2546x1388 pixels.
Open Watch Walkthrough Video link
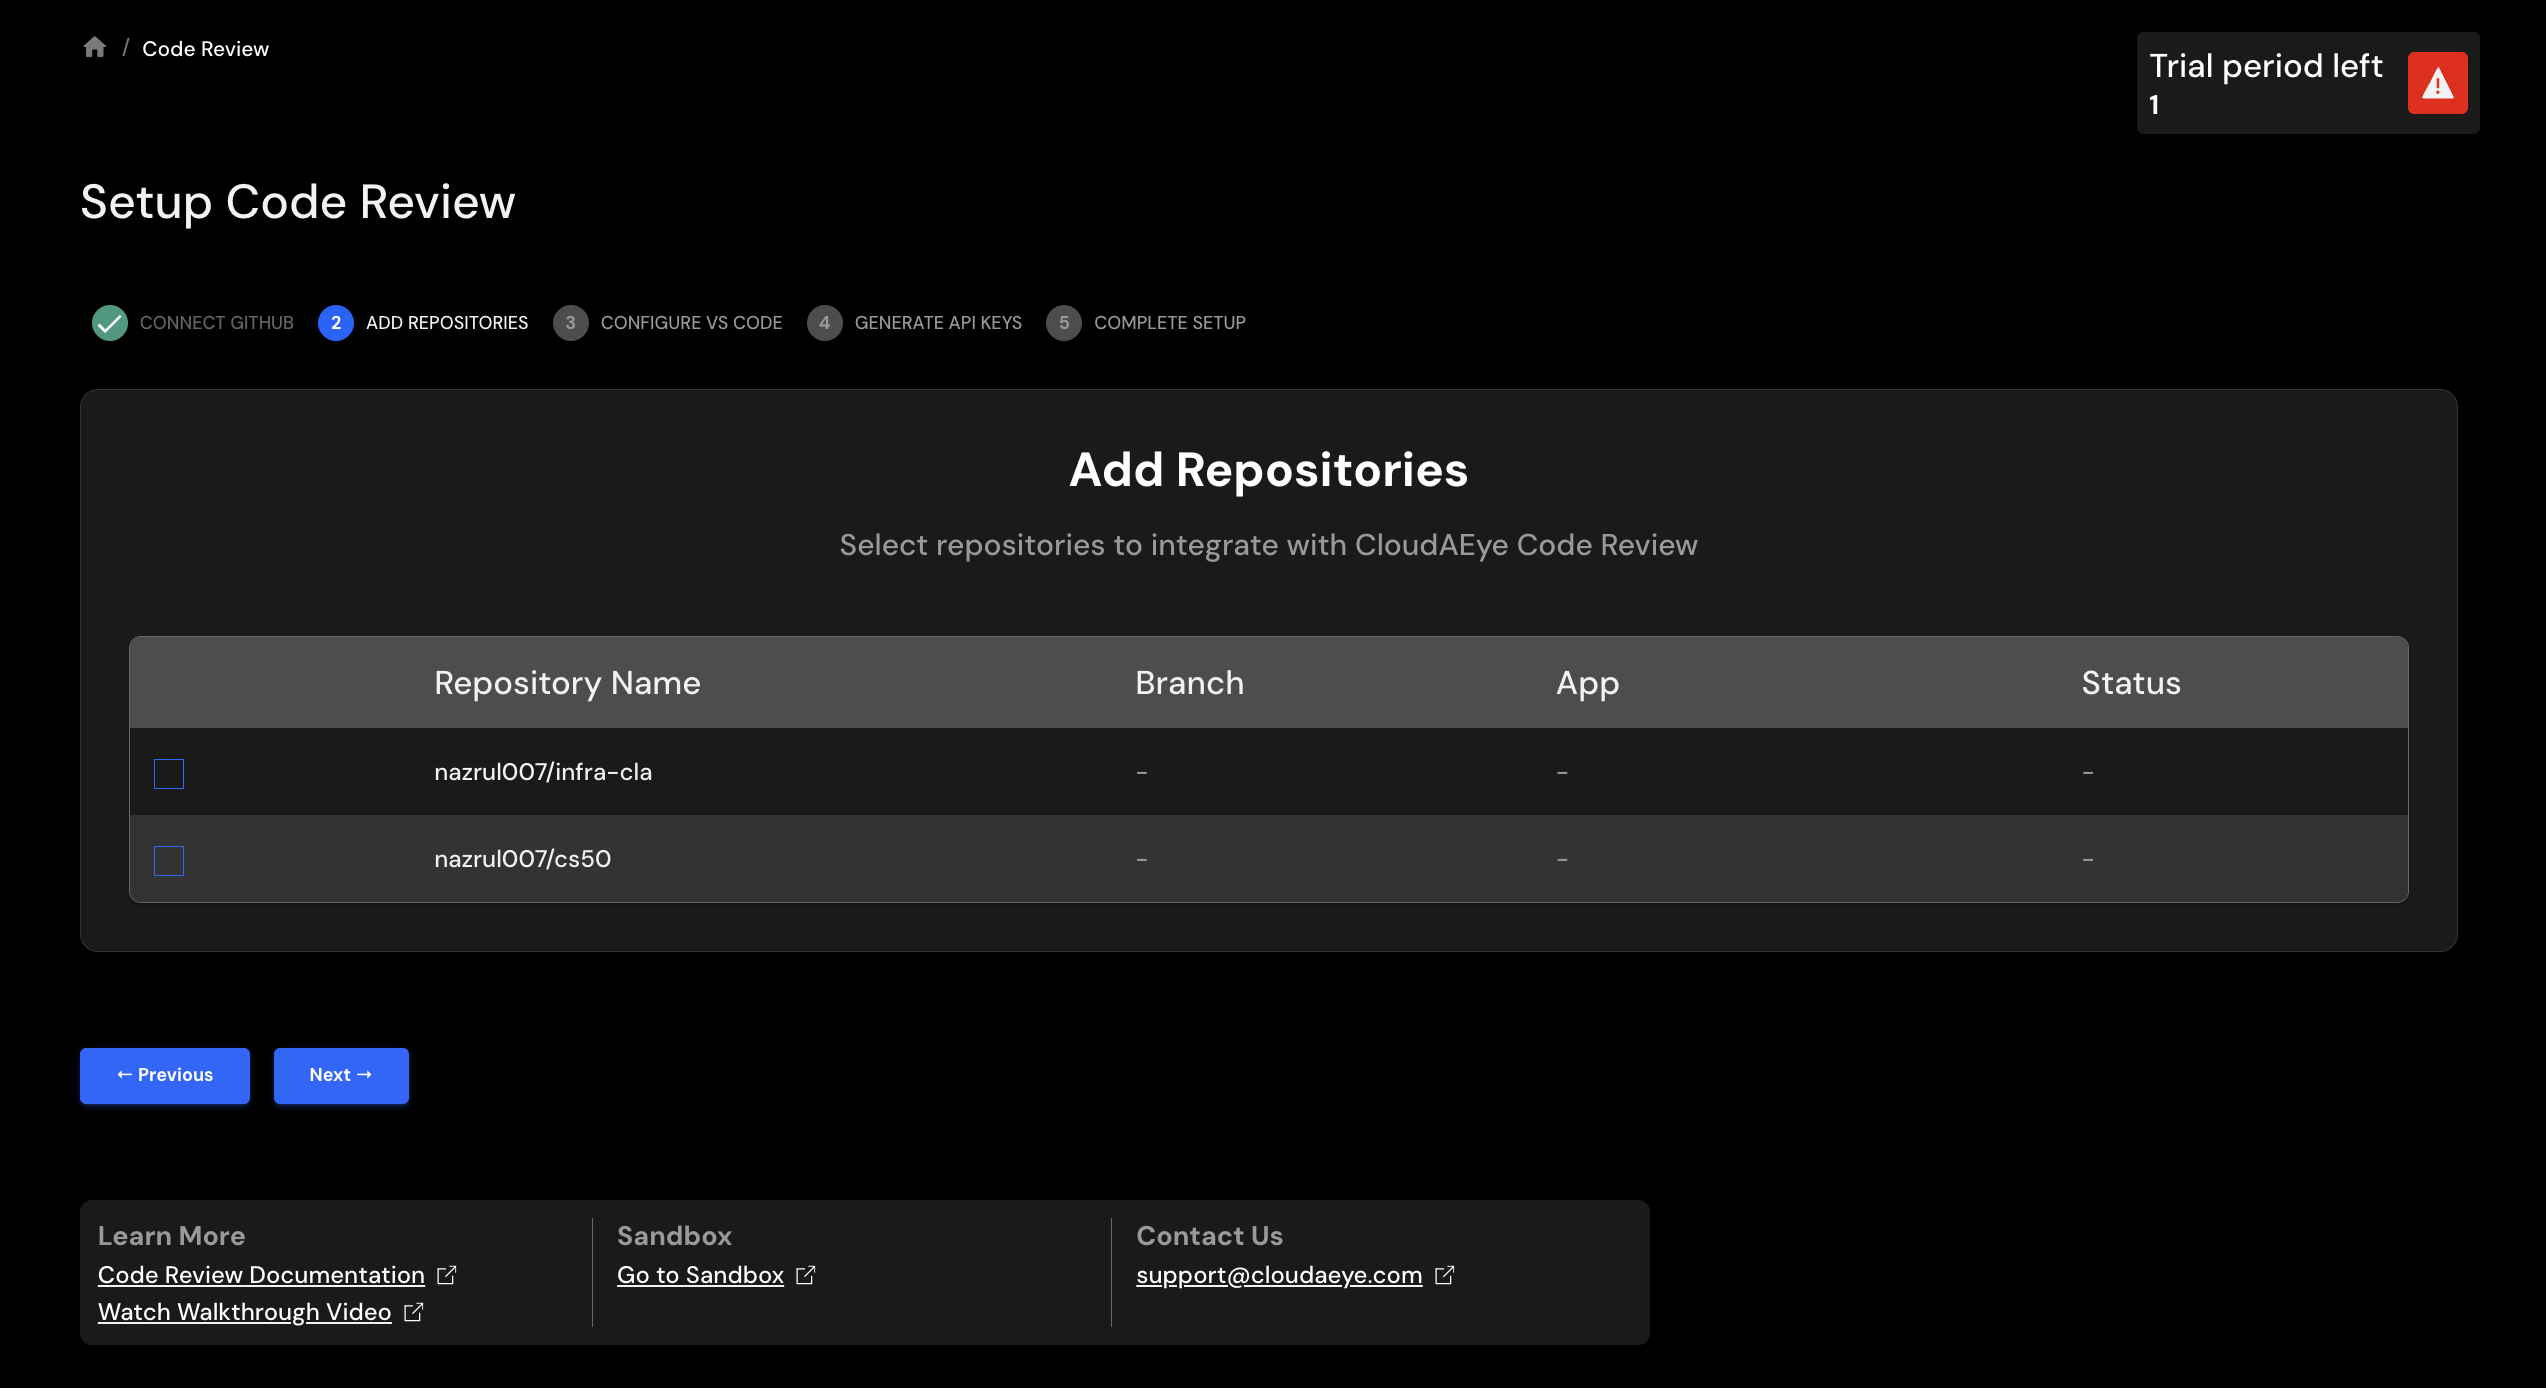pos(244,1312)
